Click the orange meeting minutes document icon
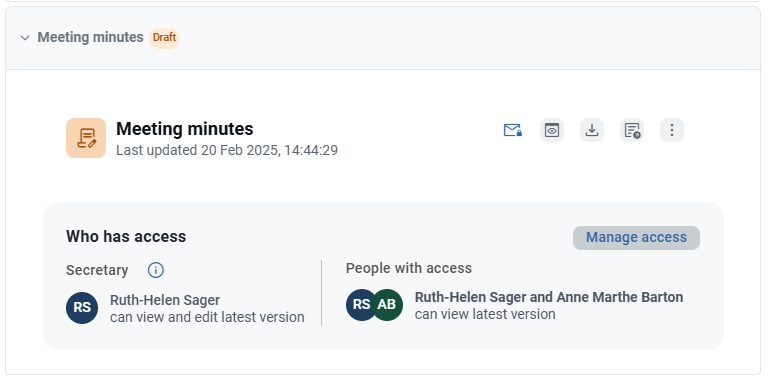Viewport: 768px width, 382px height. coord(86,138)
